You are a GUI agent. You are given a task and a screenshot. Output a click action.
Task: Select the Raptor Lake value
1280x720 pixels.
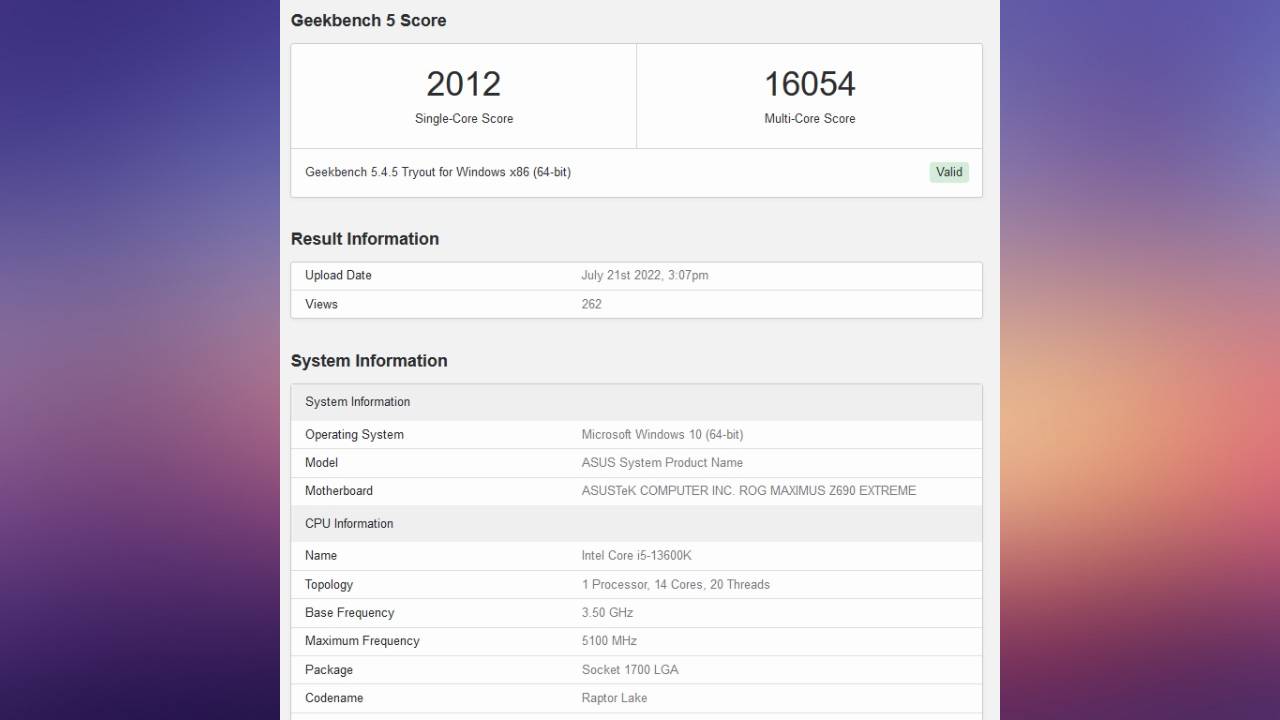coord(614,698)
